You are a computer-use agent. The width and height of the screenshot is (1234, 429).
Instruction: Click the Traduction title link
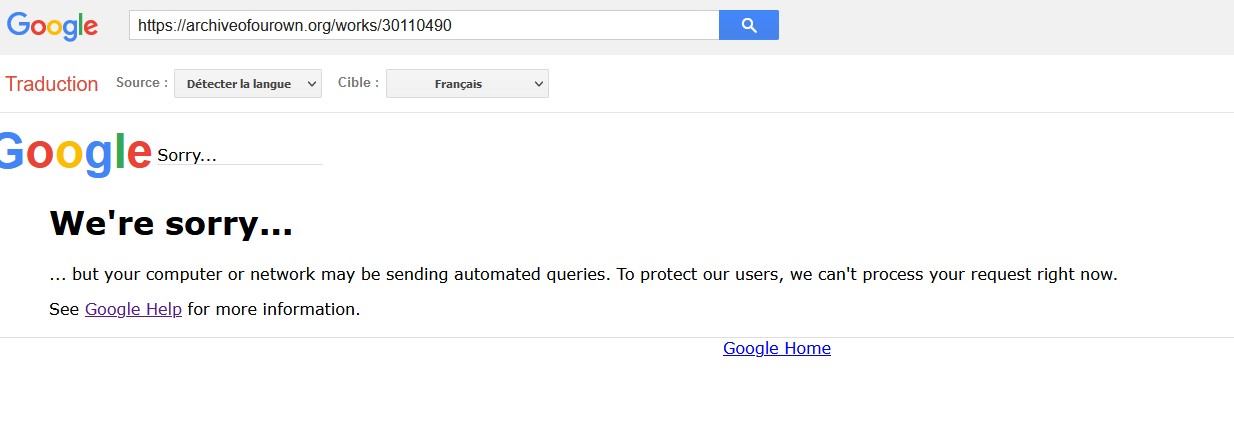[52, 84]
